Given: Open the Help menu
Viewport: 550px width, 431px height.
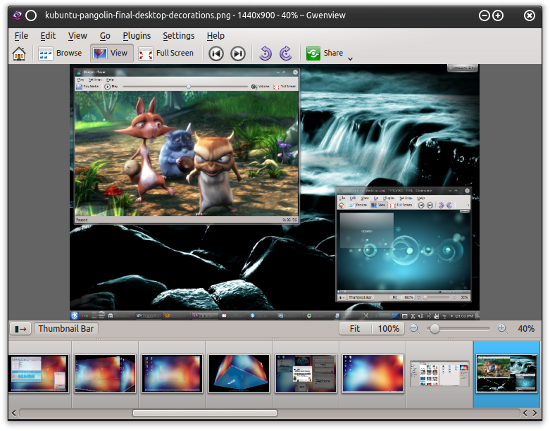Looking at the screenshot, I should point(215,36).
